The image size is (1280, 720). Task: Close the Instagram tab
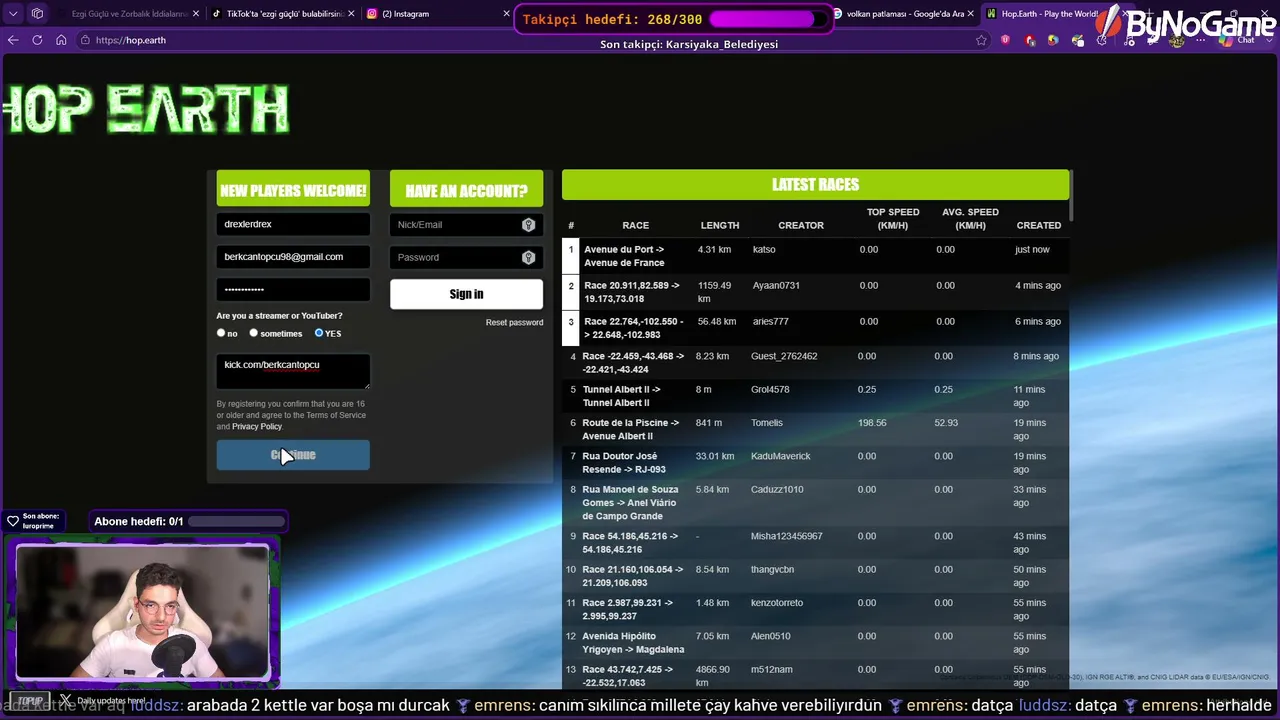click(506, 14)
